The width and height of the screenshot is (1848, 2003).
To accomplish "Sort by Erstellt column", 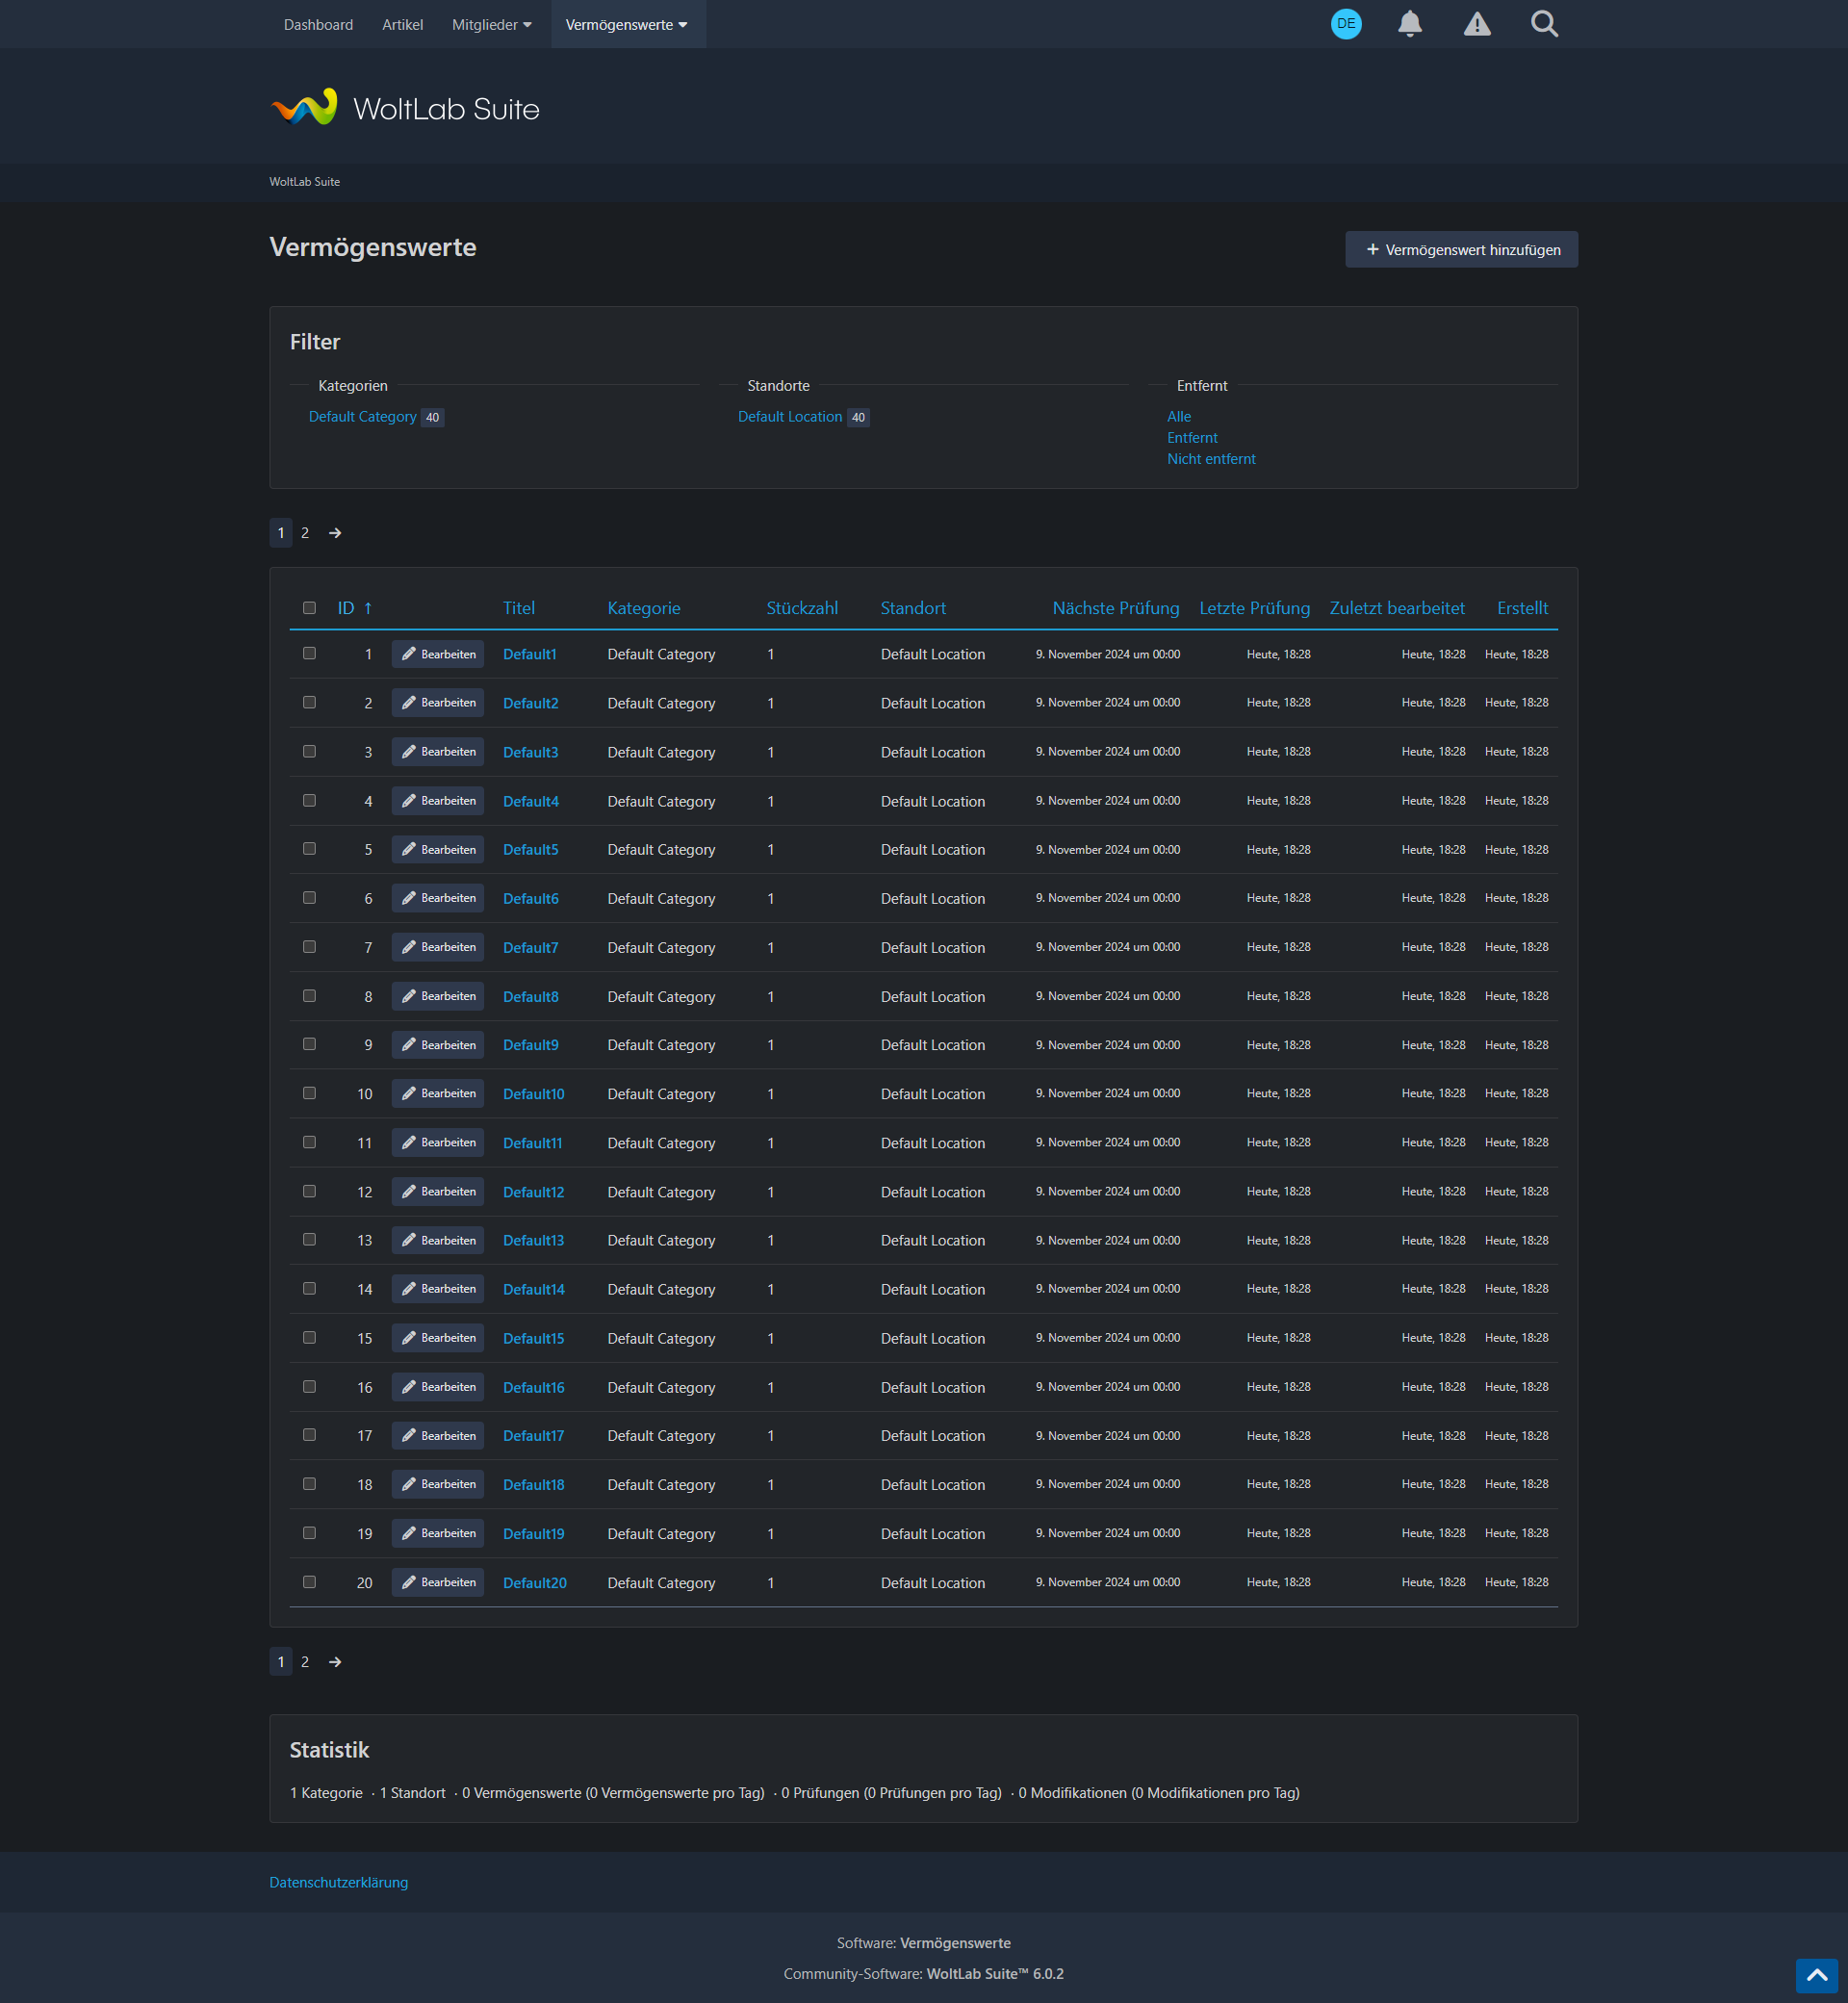I will [x=1522, y=608].
